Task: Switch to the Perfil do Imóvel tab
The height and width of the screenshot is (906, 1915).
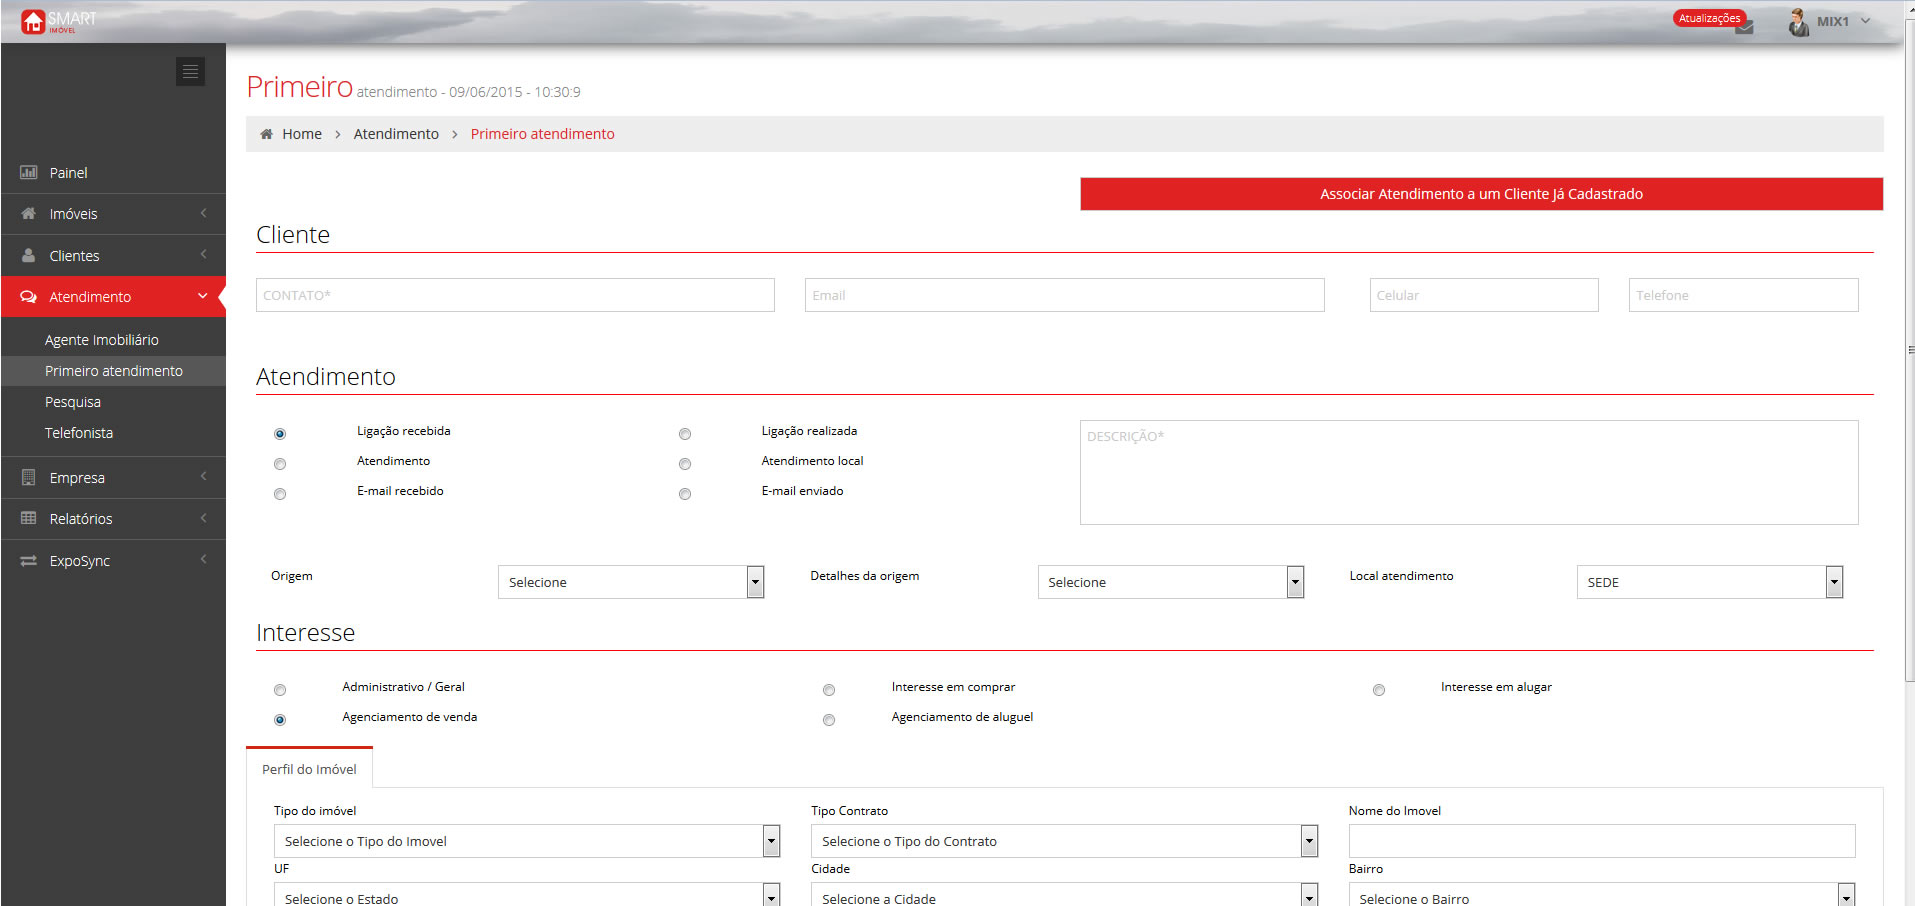Action: point(309,769)
